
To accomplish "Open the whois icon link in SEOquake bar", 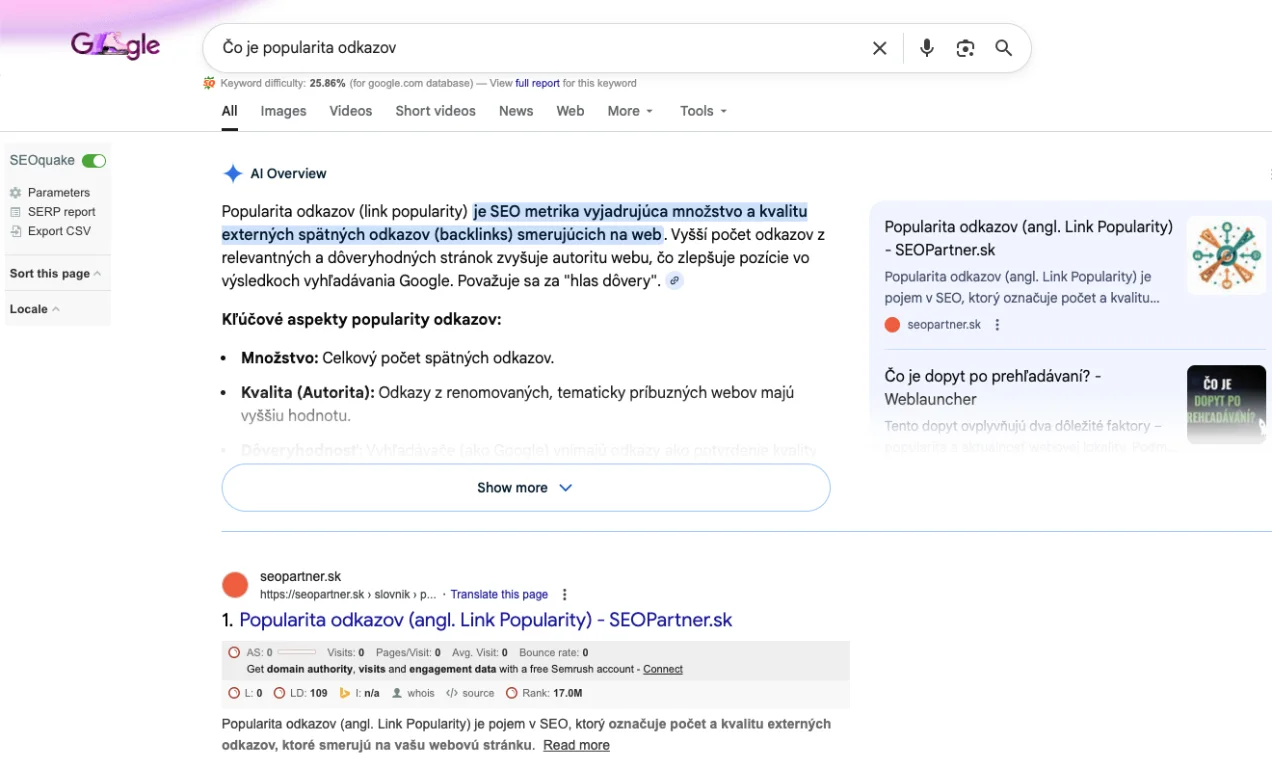I will click(x=413, y=693).
